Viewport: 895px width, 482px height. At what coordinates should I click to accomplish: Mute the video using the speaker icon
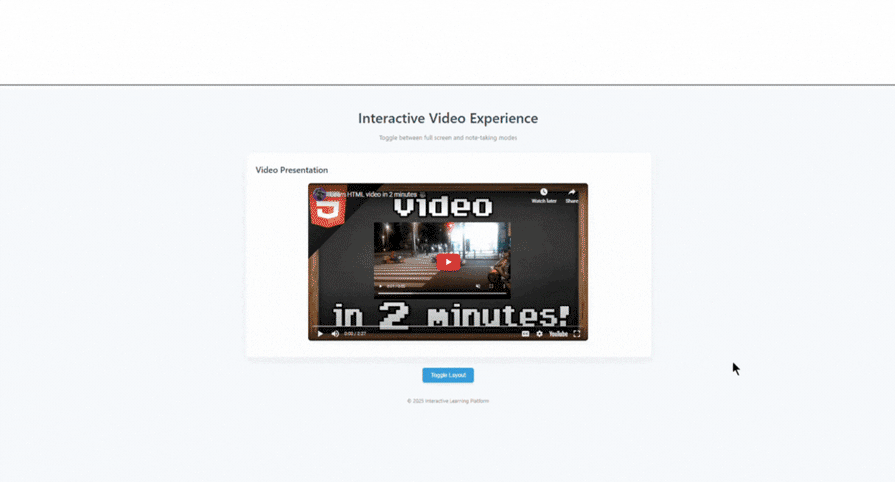click(x=335, y=334)
